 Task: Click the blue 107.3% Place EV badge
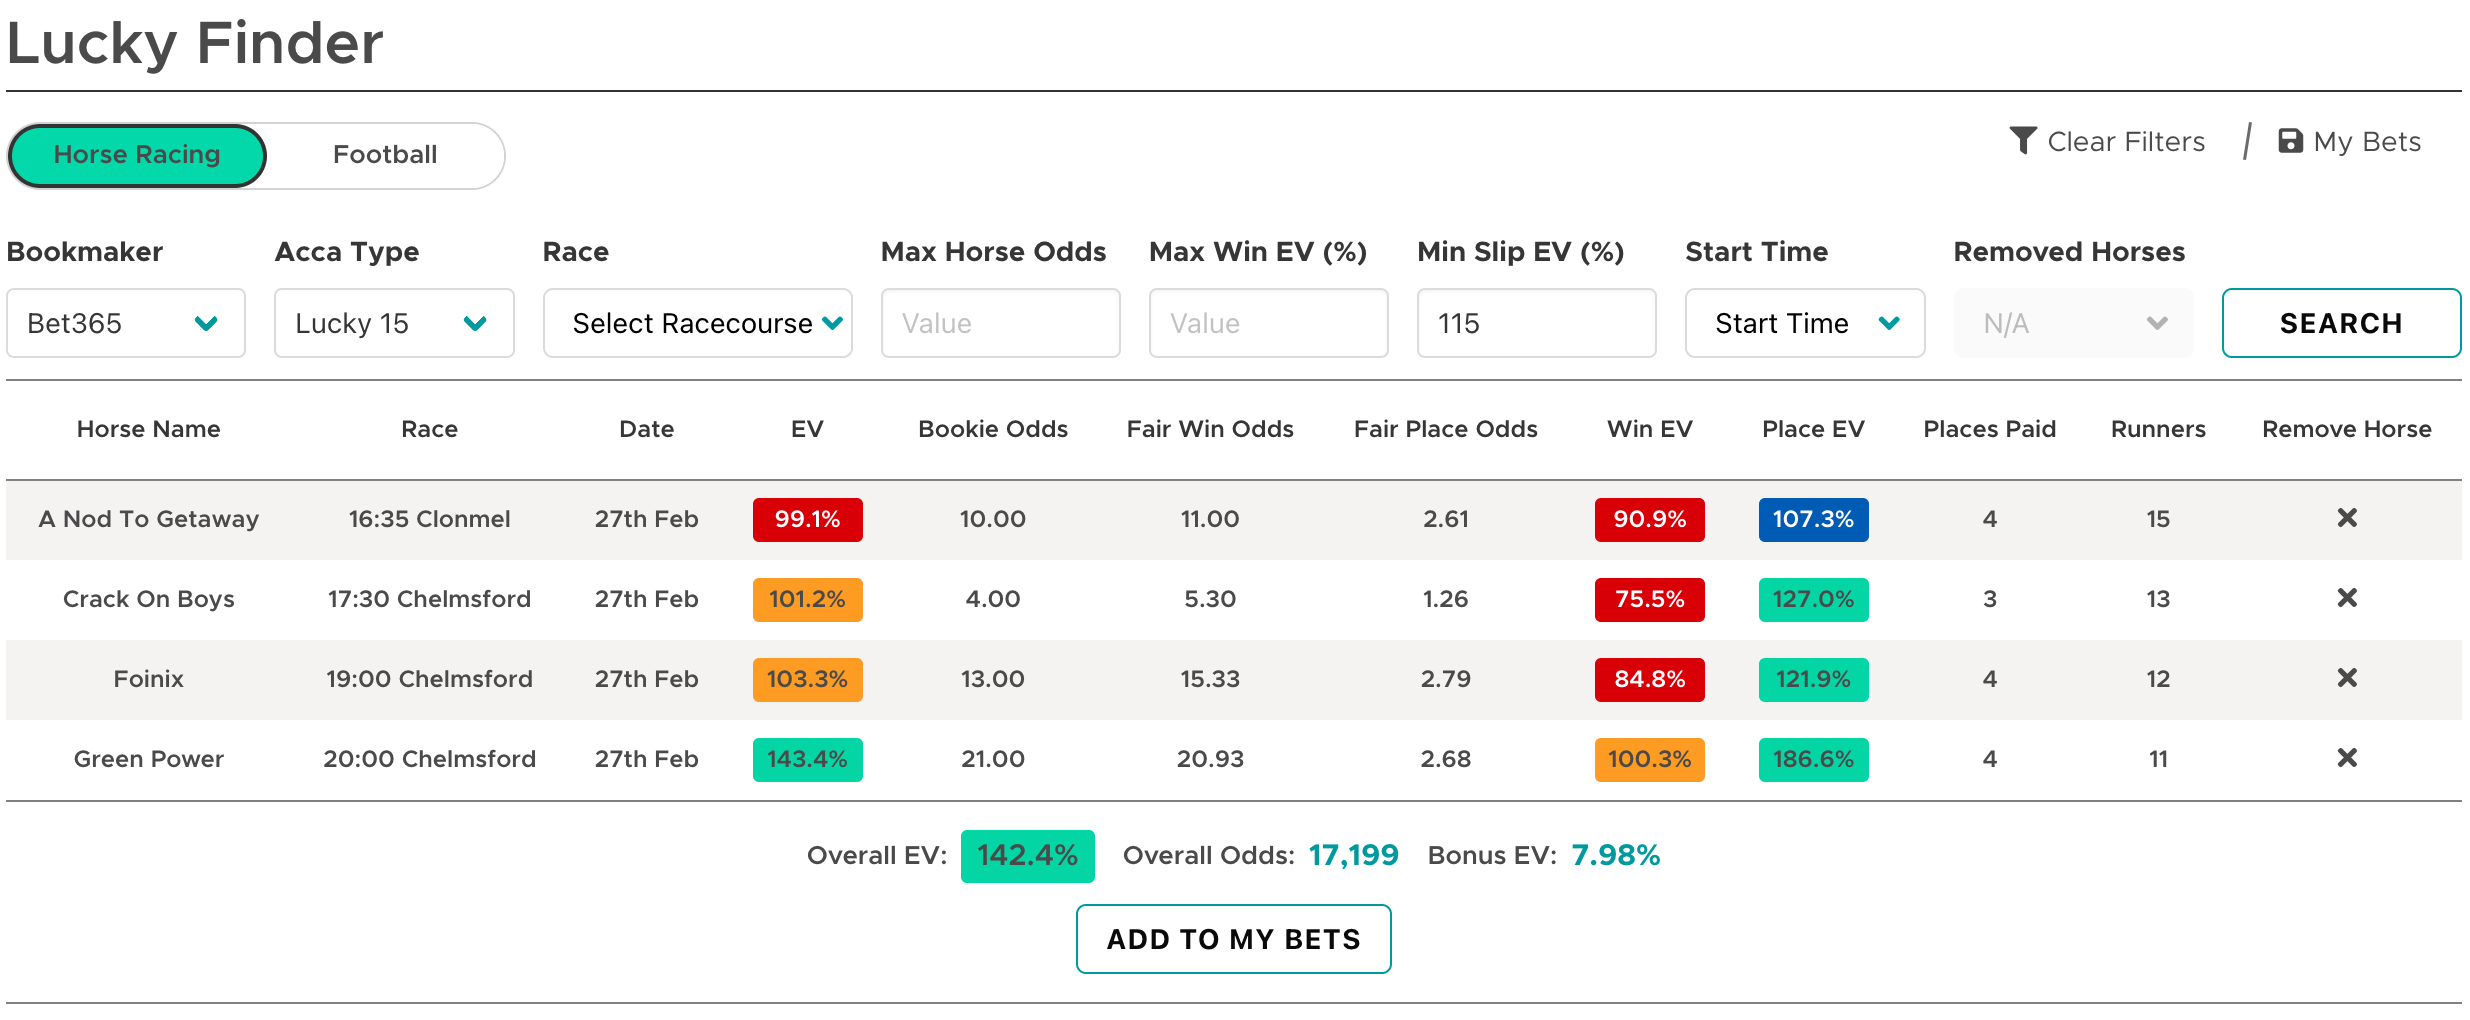tap(1813, 519)
